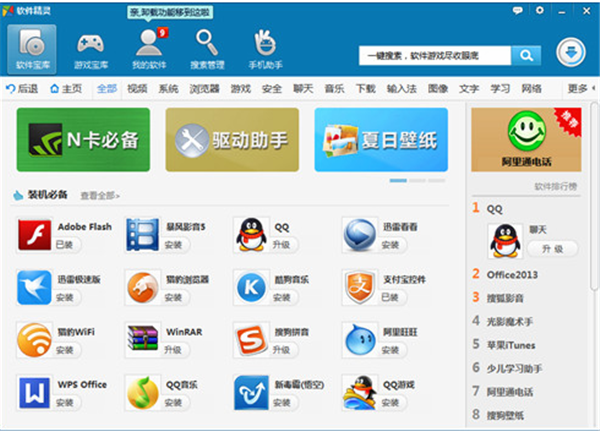Viewport: 600px width, 431px height.
Task: Open Office2013 in ranking list
Action: [512, 274]
